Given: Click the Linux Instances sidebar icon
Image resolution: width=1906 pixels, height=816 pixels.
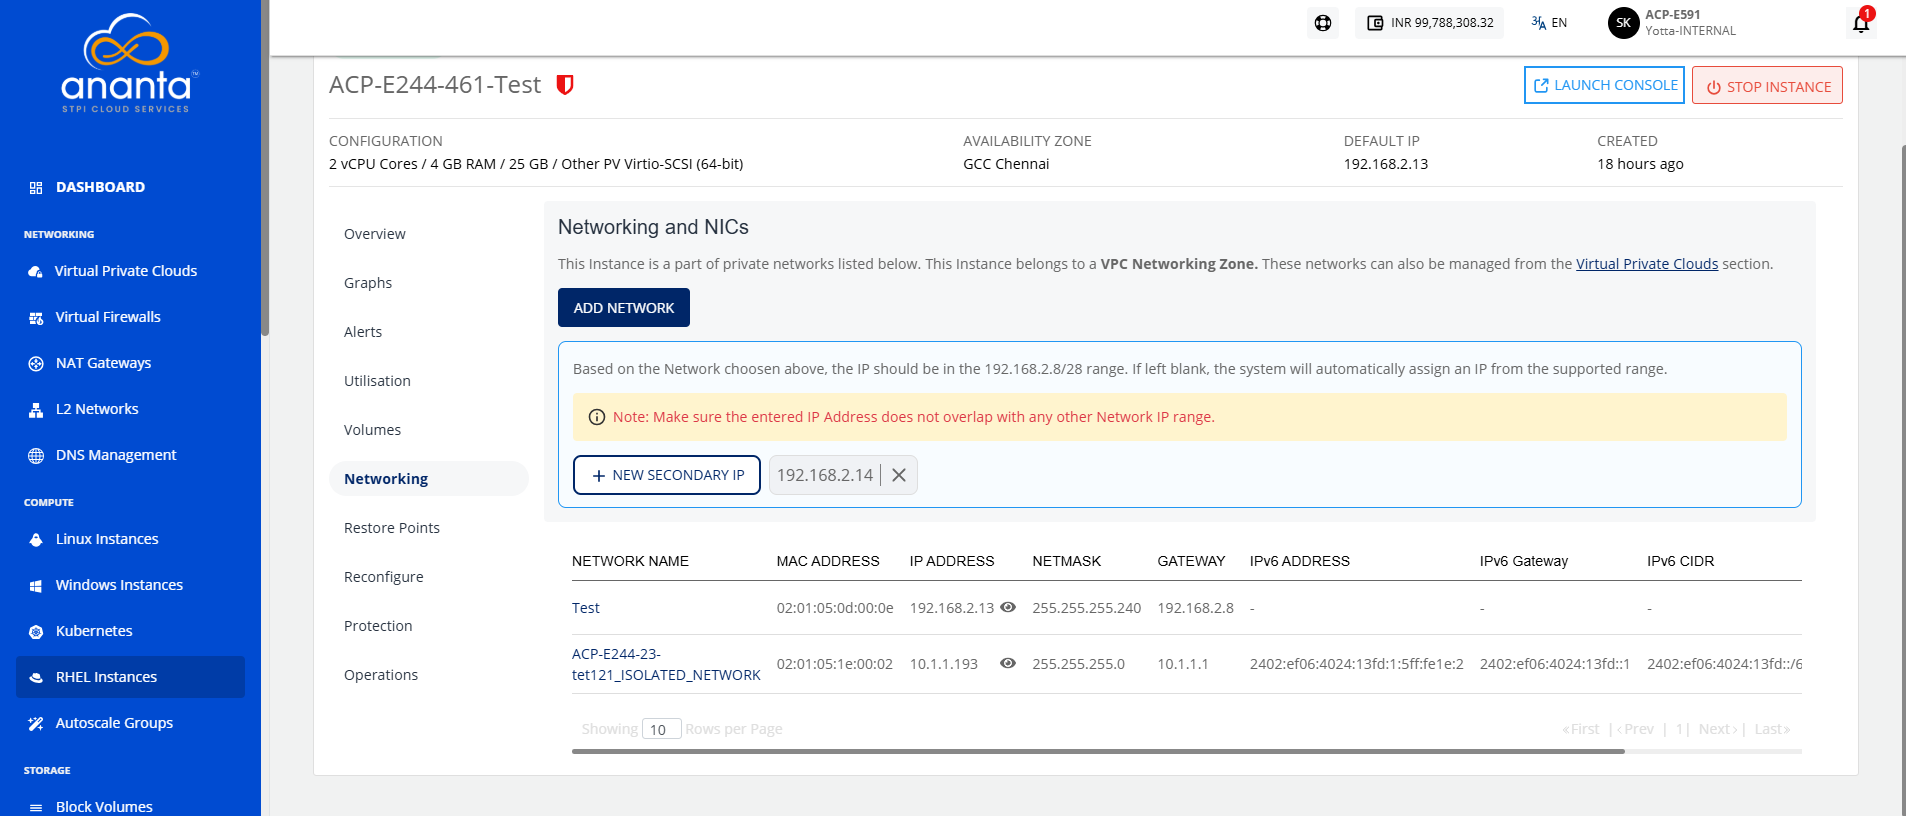Looking at the screenshot, I should (36, 540).
